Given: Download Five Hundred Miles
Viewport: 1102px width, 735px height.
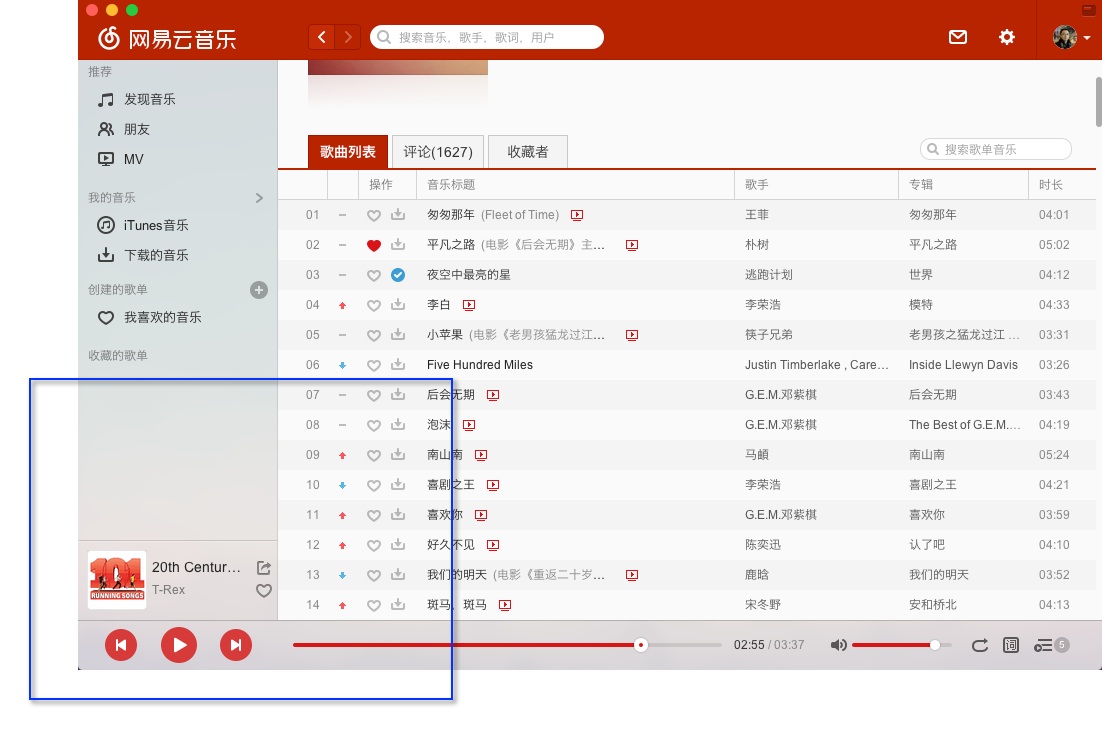Looking at the screenshot, I should [398, 364].
